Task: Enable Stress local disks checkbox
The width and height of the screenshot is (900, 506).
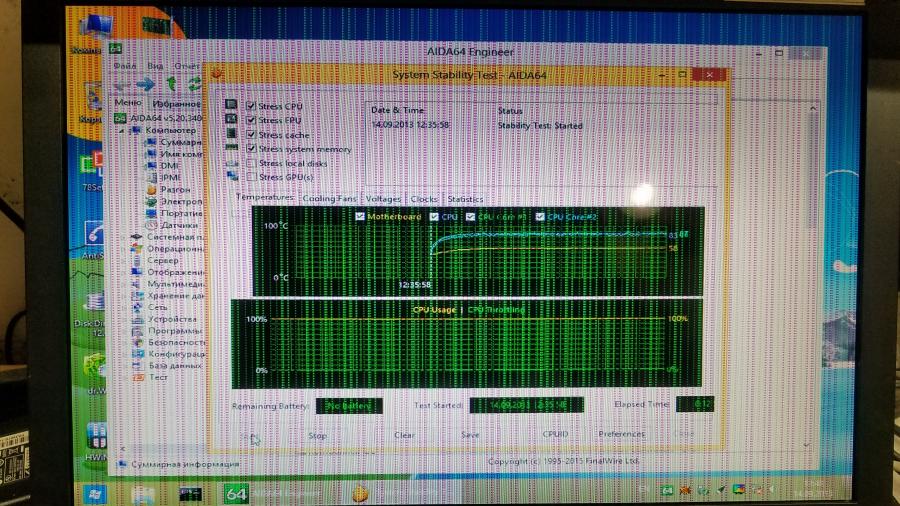Action: click(x=251, y=163)
